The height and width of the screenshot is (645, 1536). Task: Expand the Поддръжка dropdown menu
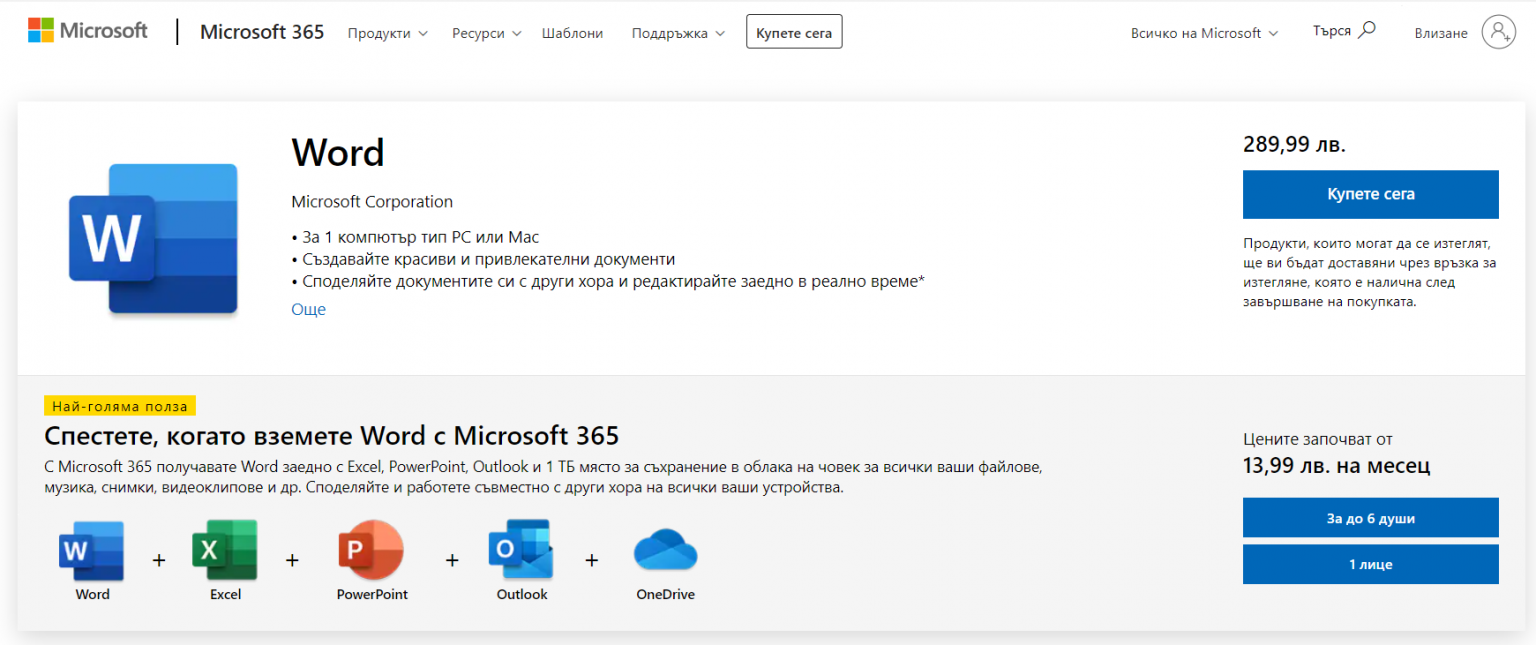click(678, 33)
